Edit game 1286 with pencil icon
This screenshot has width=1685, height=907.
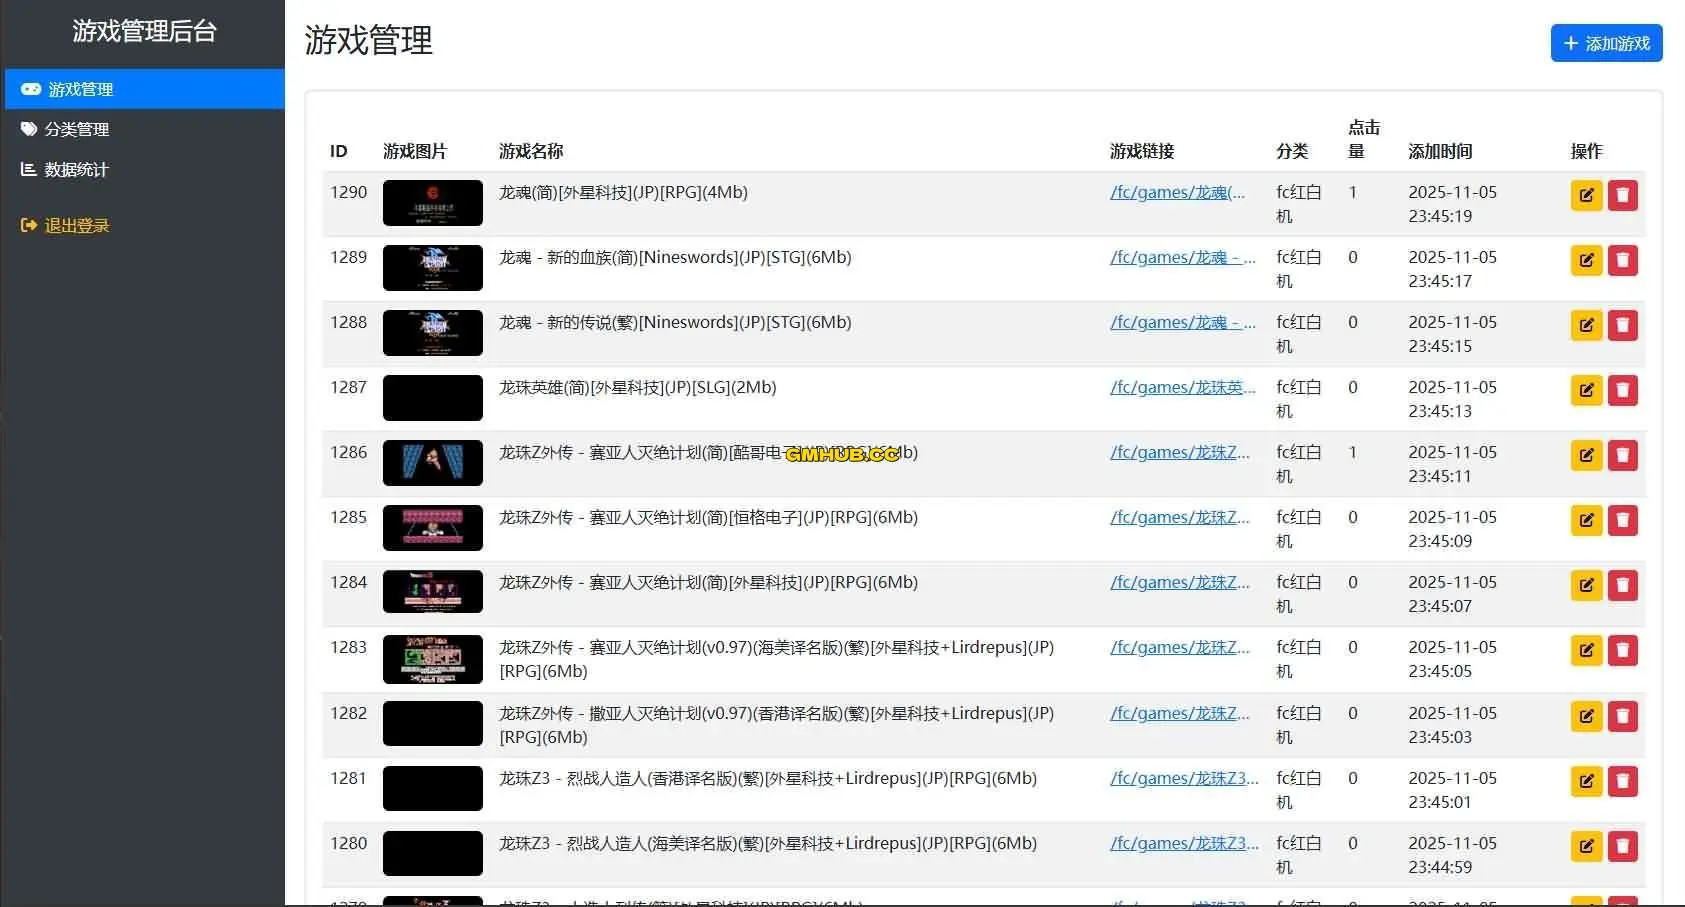[x=1586, y=455]
